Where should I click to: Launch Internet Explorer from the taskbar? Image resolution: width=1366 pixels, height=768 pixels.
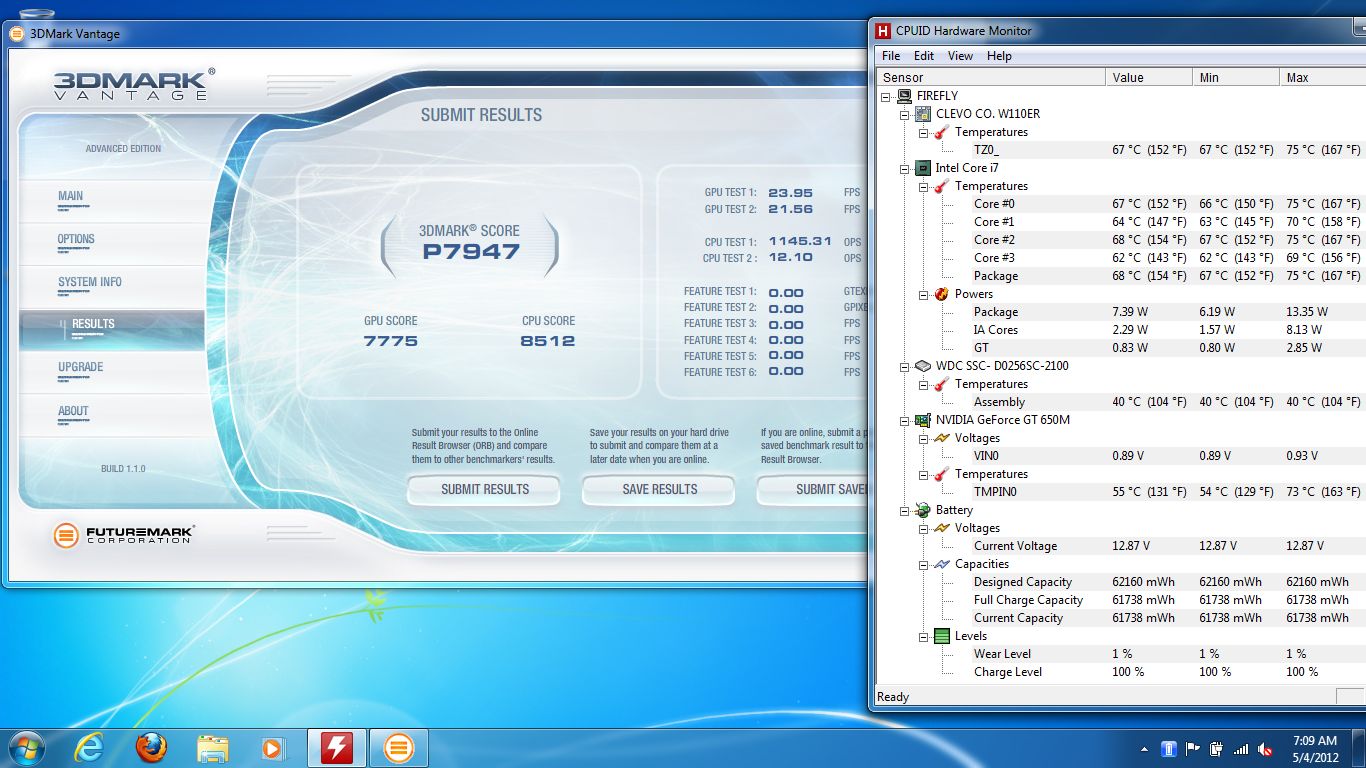89,748
